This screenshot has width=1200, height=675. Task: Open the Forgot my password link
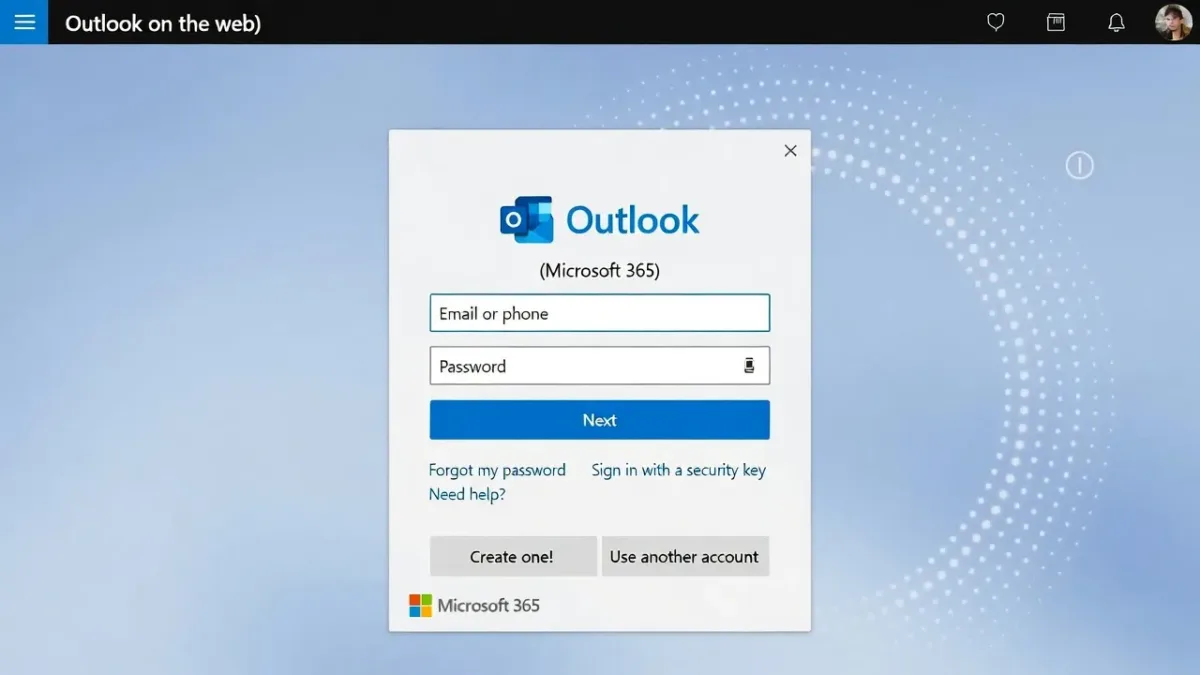coord(497,470)
